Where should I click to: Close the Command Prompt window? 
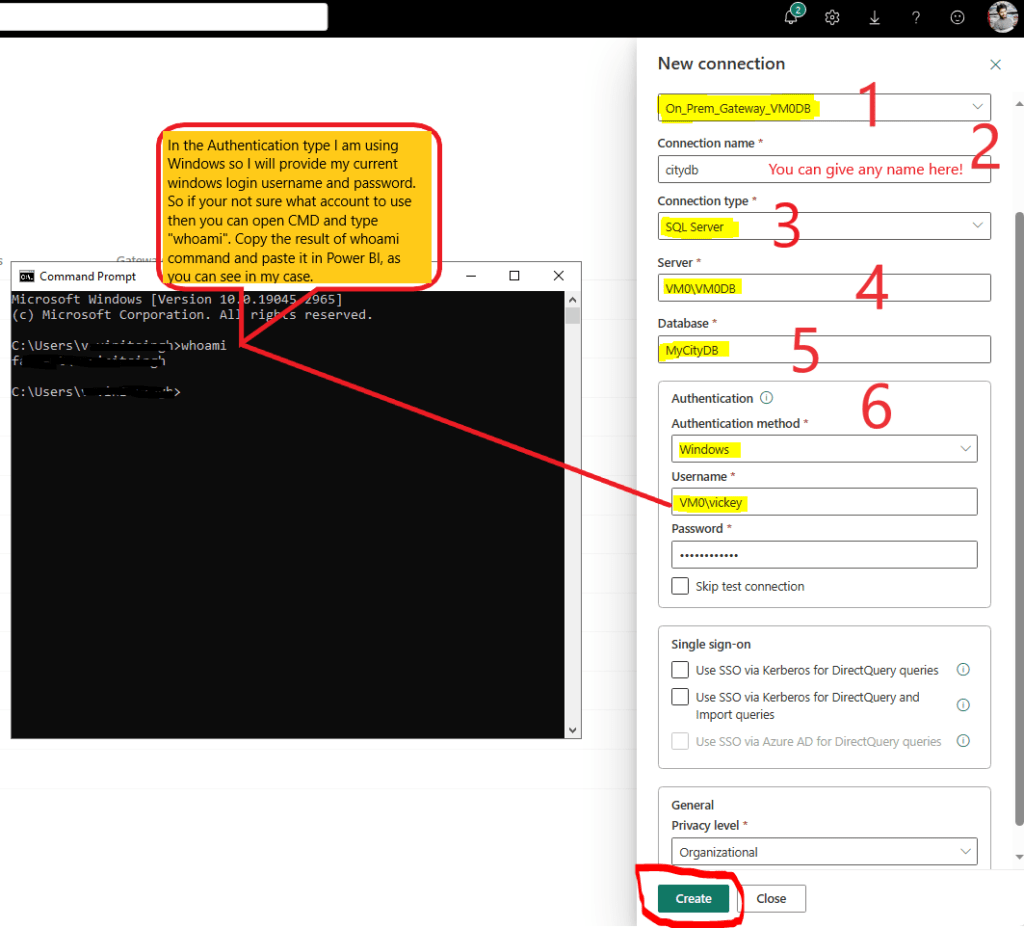point(558,276)
